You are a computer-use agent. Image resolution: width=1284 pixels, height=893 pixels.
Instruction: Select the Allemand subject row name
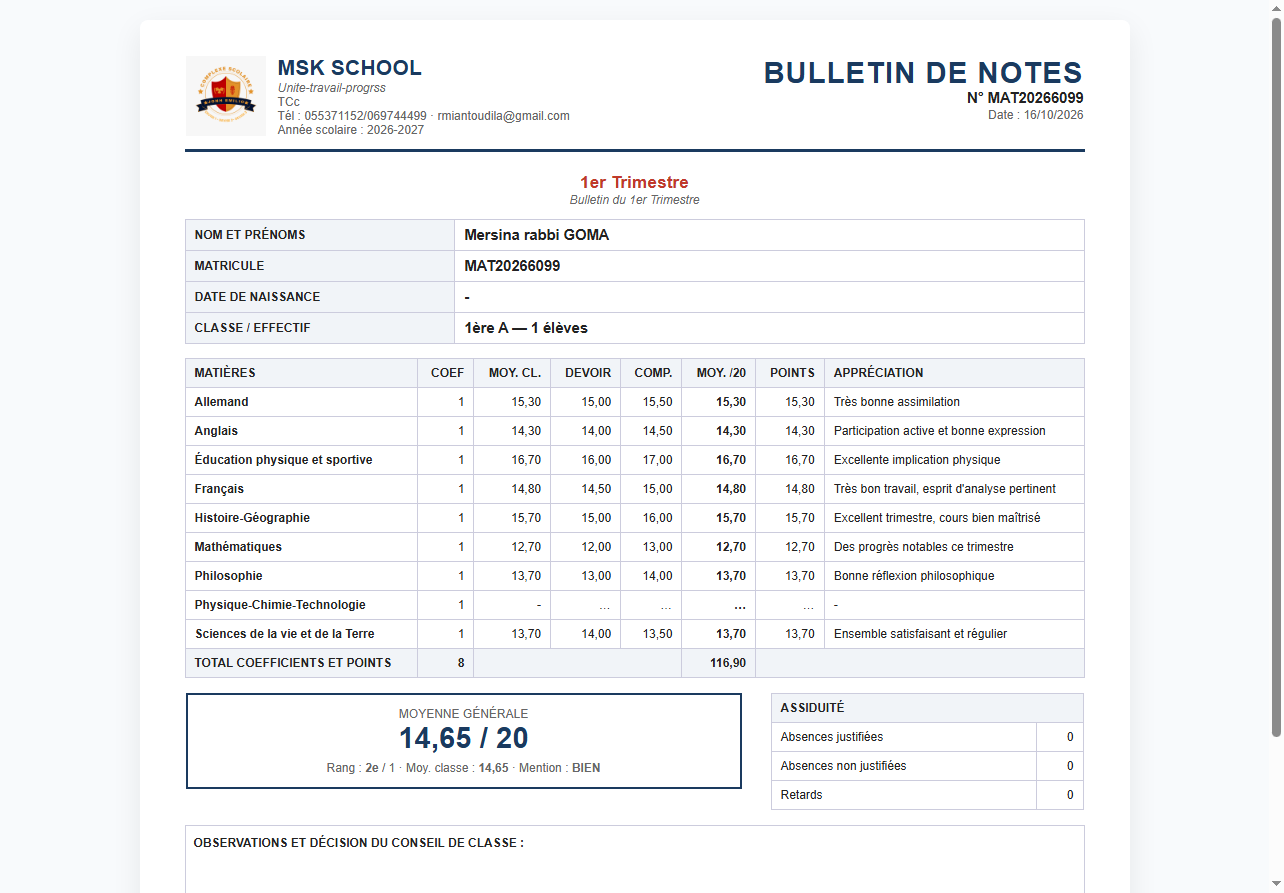(222, 402)
